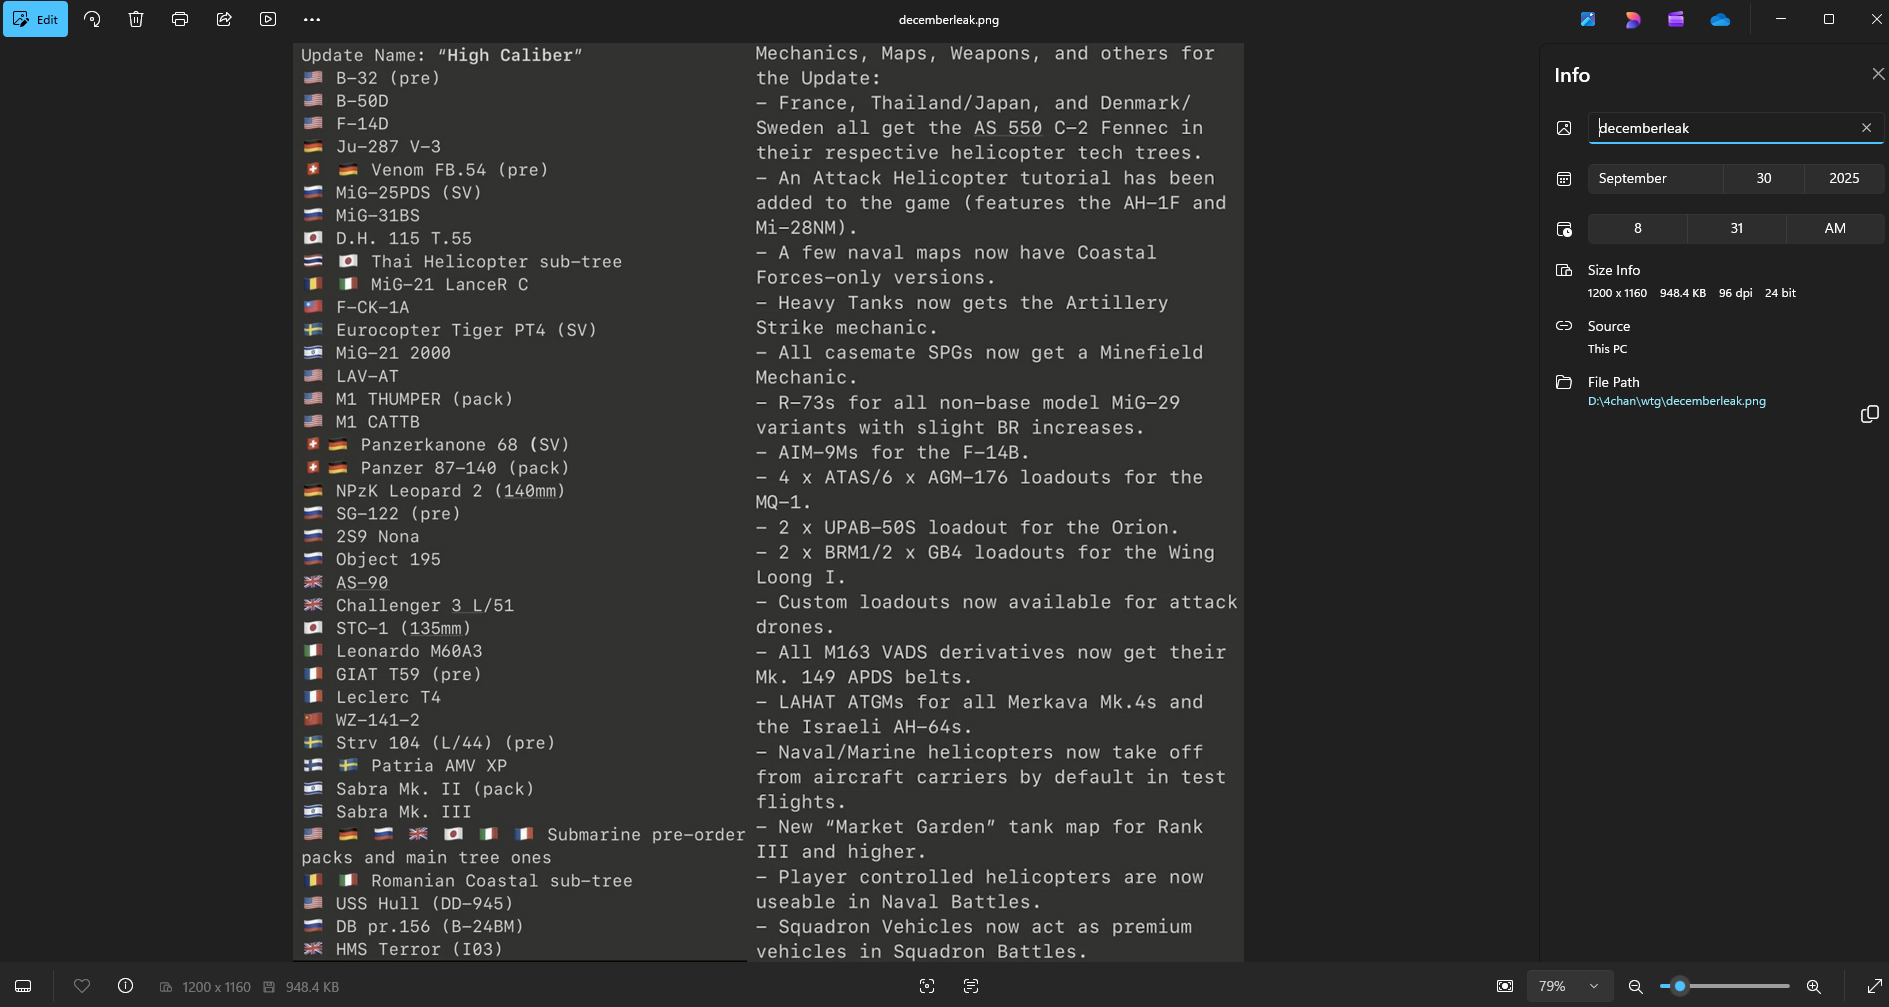Zoom in with the plus magnifier
The height and width of the screenshot is (1007, 1889).
pos(1813,986)
